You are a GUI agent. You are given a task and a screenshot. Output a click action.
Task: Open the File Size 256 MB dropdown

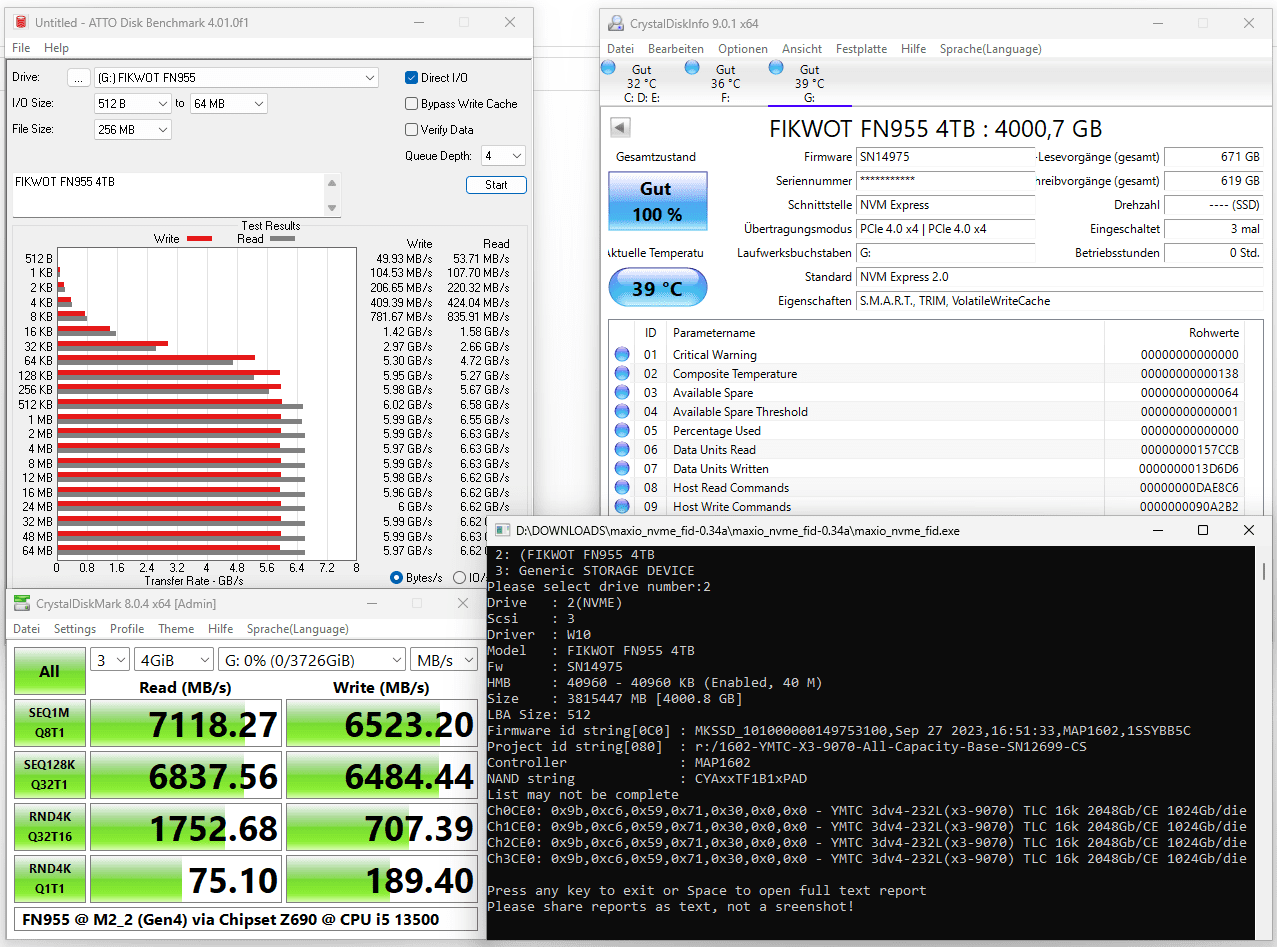click(x=133, y=129)
